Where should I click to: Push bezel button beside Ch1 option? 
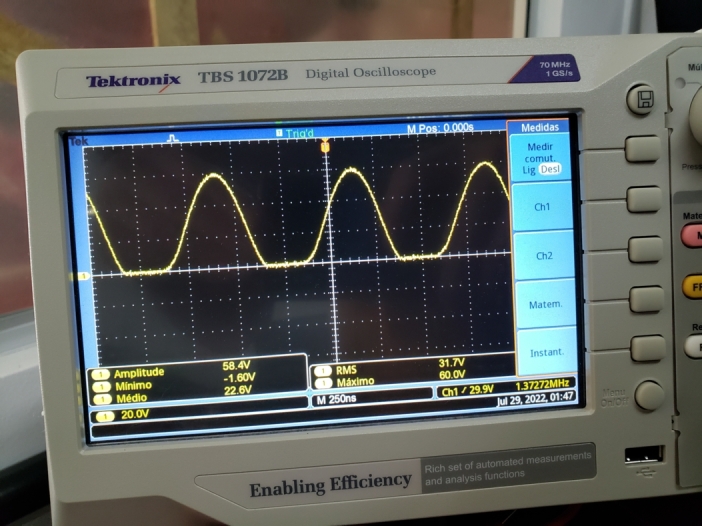click(x=644, y=200)
